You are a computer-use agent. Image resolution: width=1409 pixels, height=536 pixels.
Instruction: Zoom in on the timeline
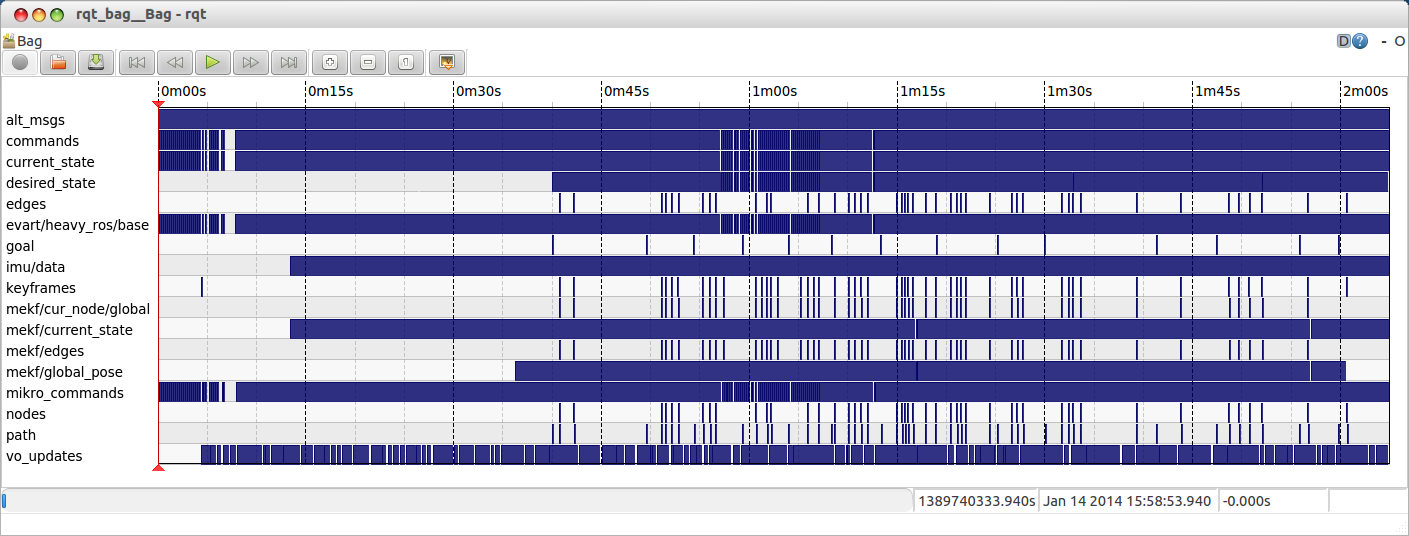tap(330, 62)
